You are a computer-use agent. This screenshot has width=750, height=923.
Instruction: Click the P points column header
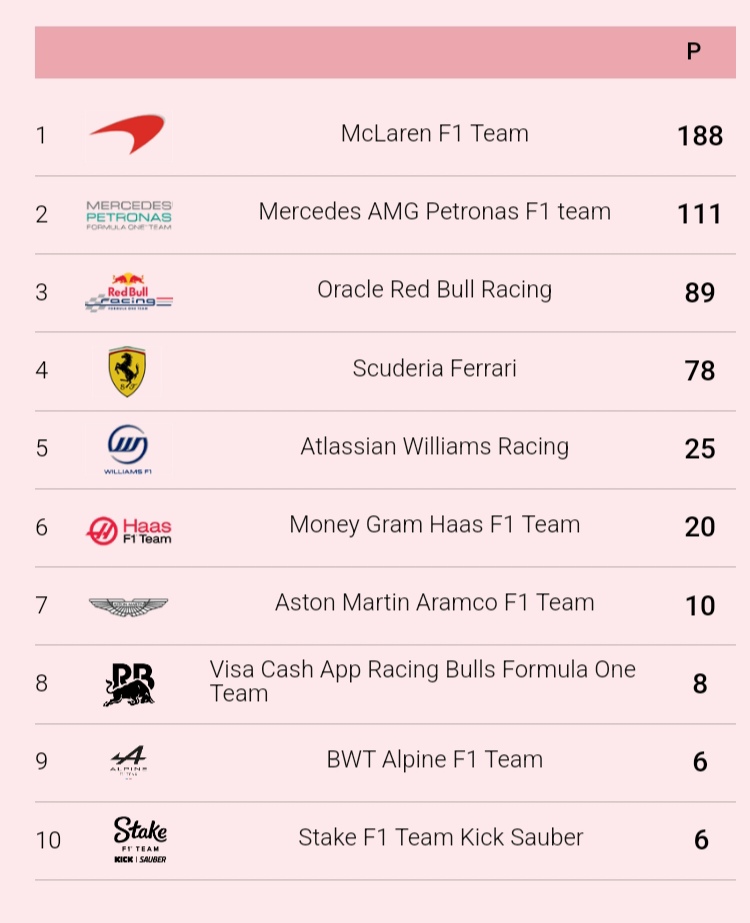coord(693,52)
